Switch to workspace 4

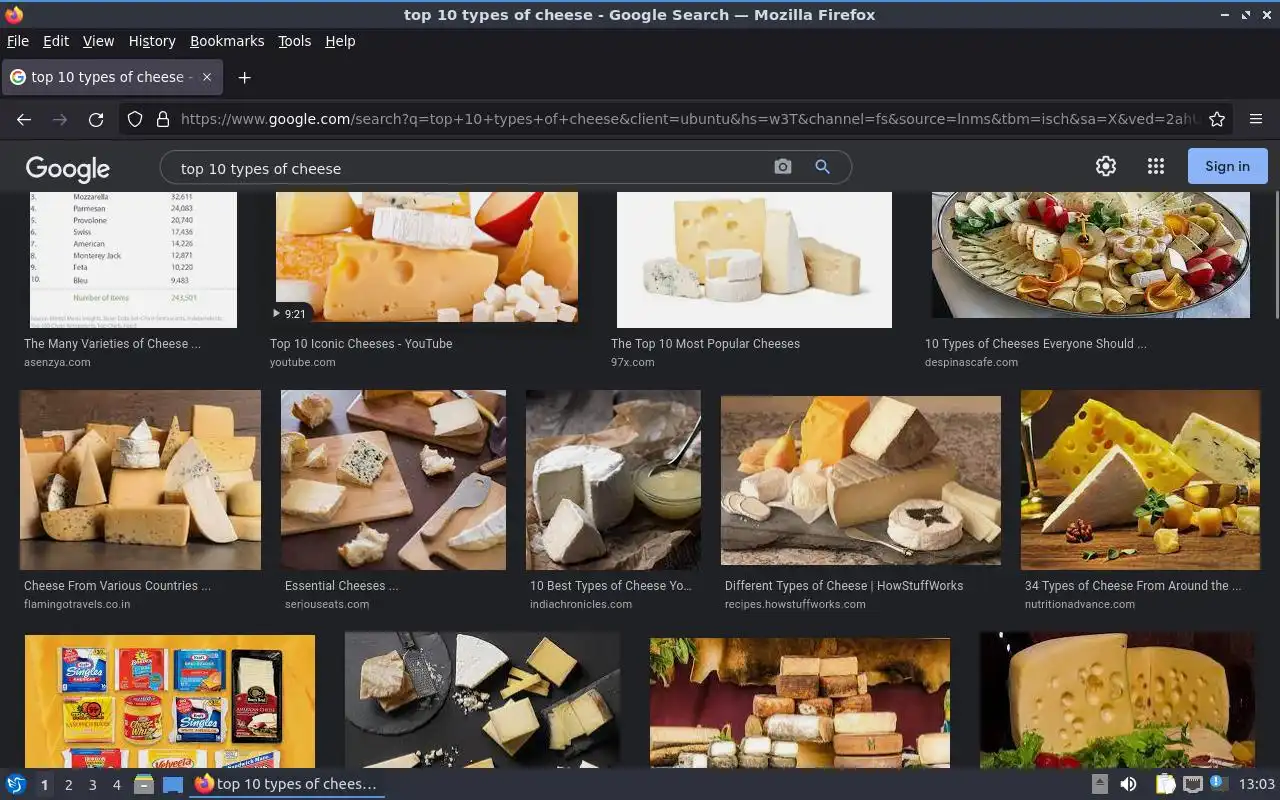[116, 785]
